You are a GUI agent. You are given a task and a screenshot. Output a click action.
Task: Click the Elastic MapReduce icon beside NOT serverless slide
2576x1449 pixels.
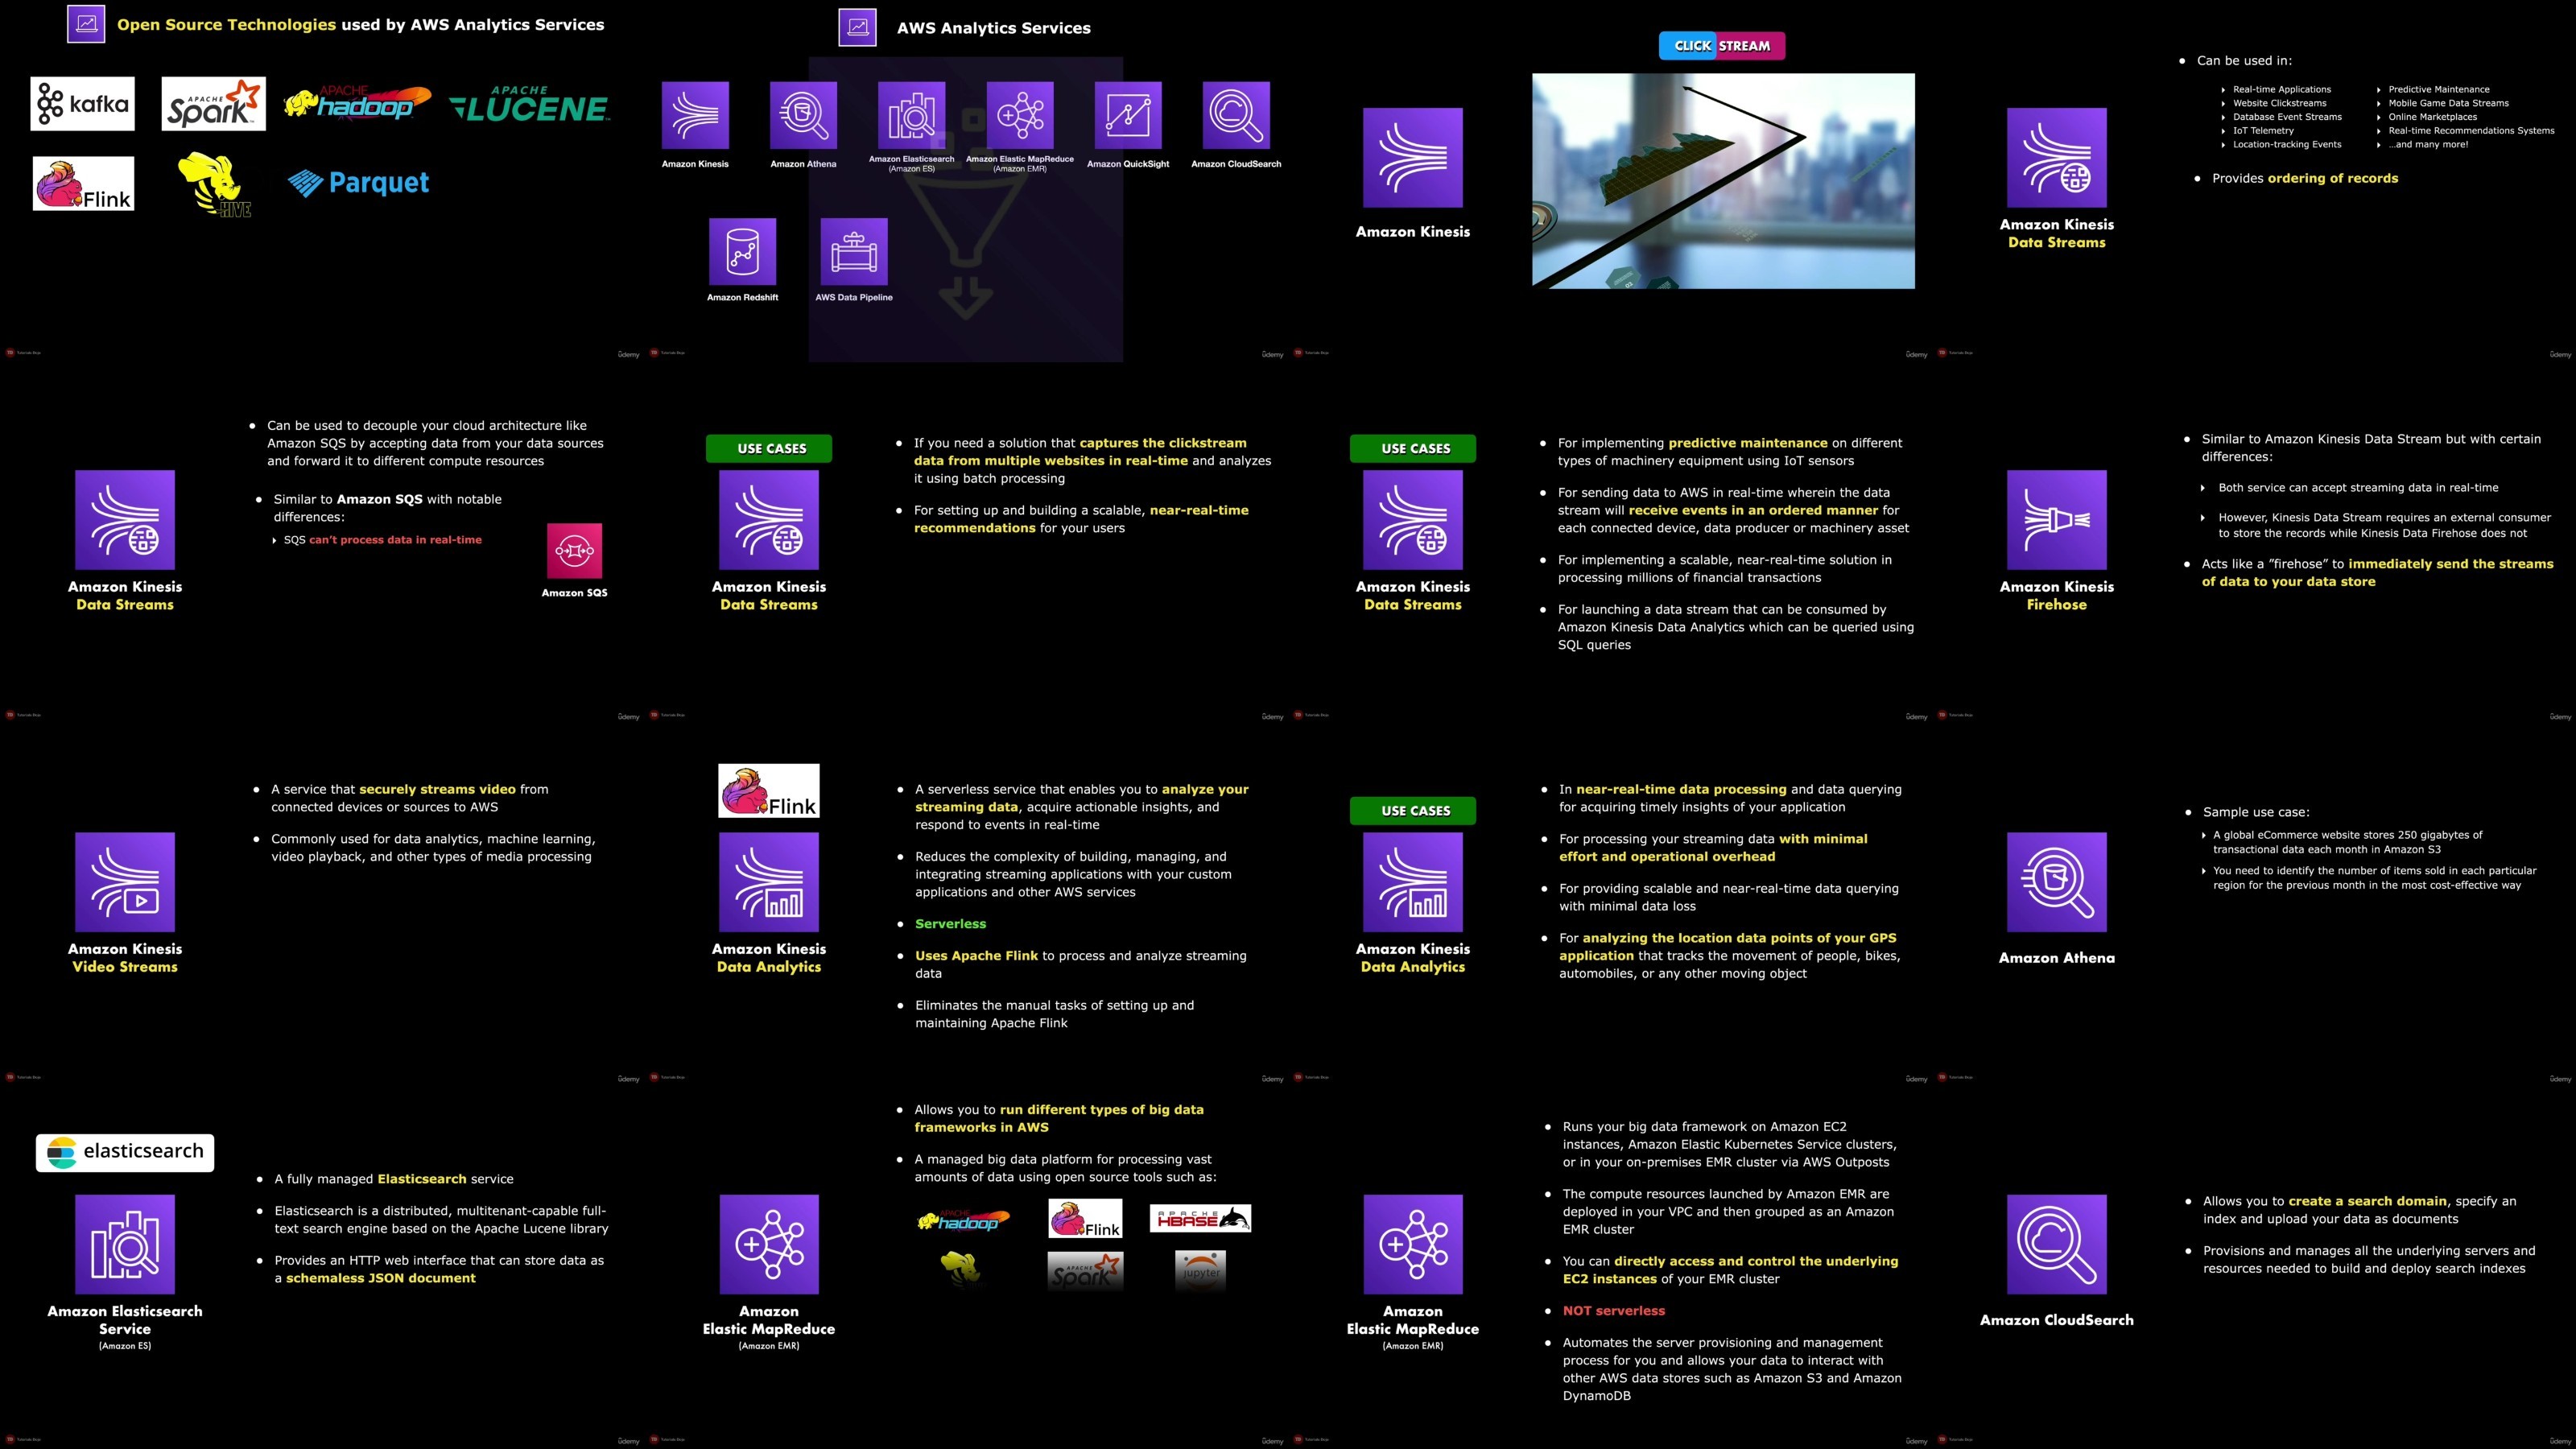tap(1413, 1244)
